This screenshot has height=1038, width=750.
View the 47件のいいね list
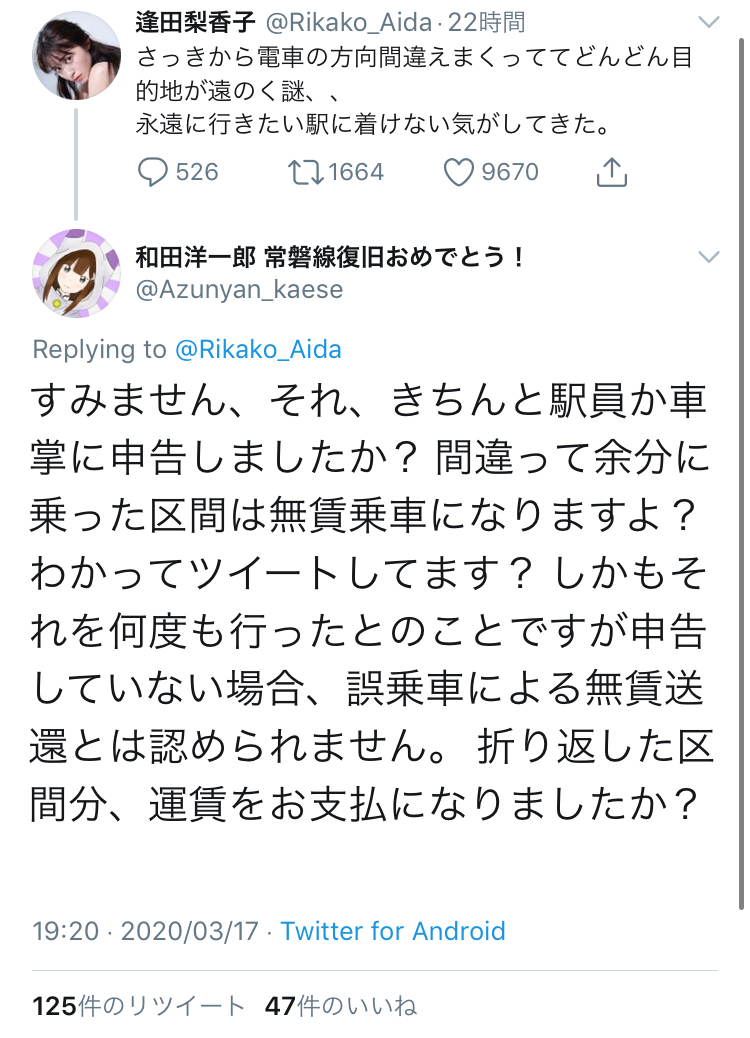[341, 1006]
